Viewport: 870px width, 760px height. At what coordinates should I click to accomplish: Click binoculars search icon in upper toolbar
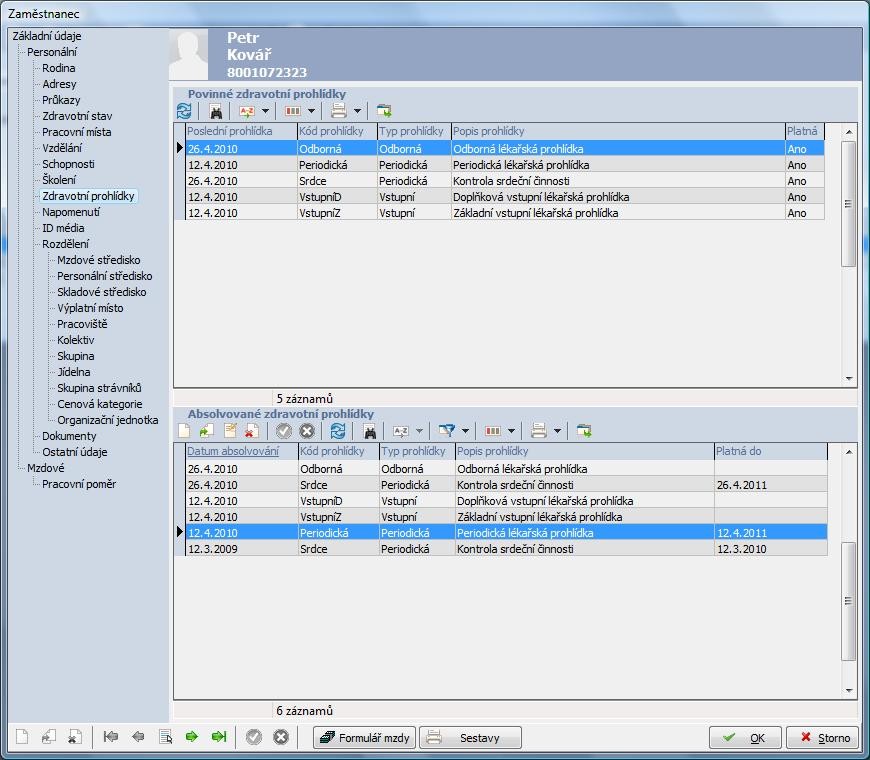click(x=215, y=111)
